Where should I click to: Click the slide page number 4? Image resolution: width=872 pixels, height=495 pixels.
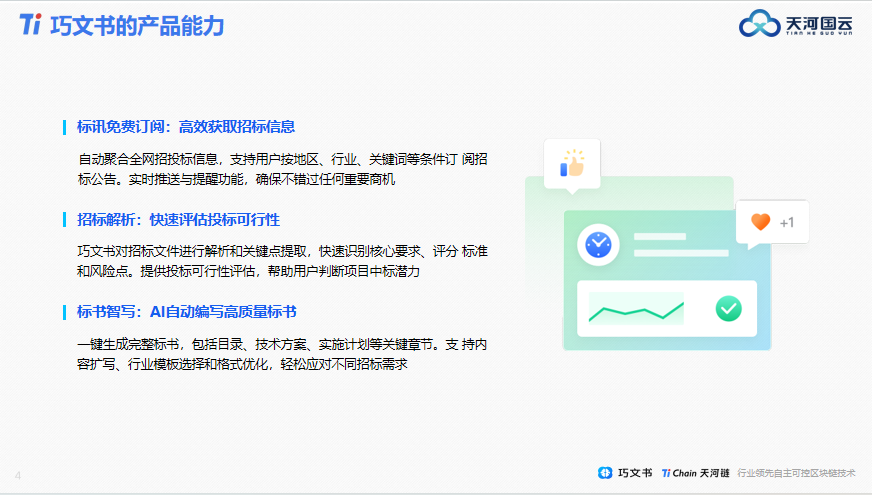click(18, 476)
